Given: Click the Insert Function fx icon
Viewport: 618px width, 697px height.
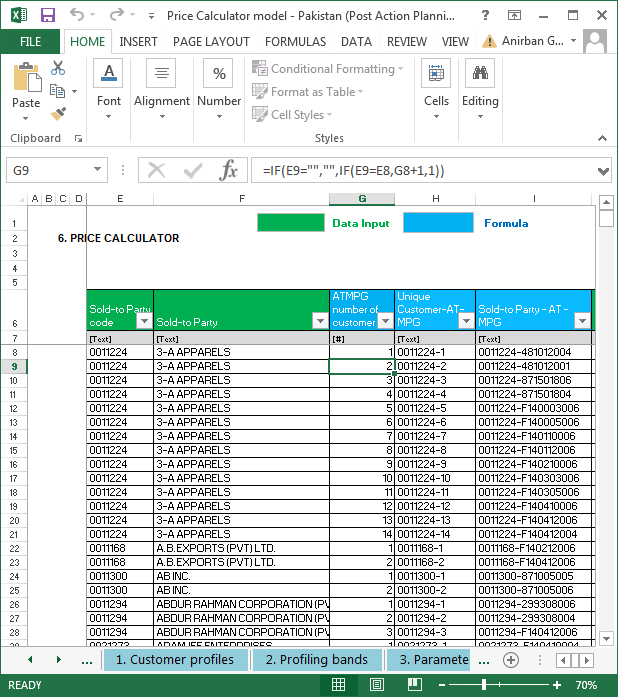Looking at the screenshot, I should pos(228,170).
